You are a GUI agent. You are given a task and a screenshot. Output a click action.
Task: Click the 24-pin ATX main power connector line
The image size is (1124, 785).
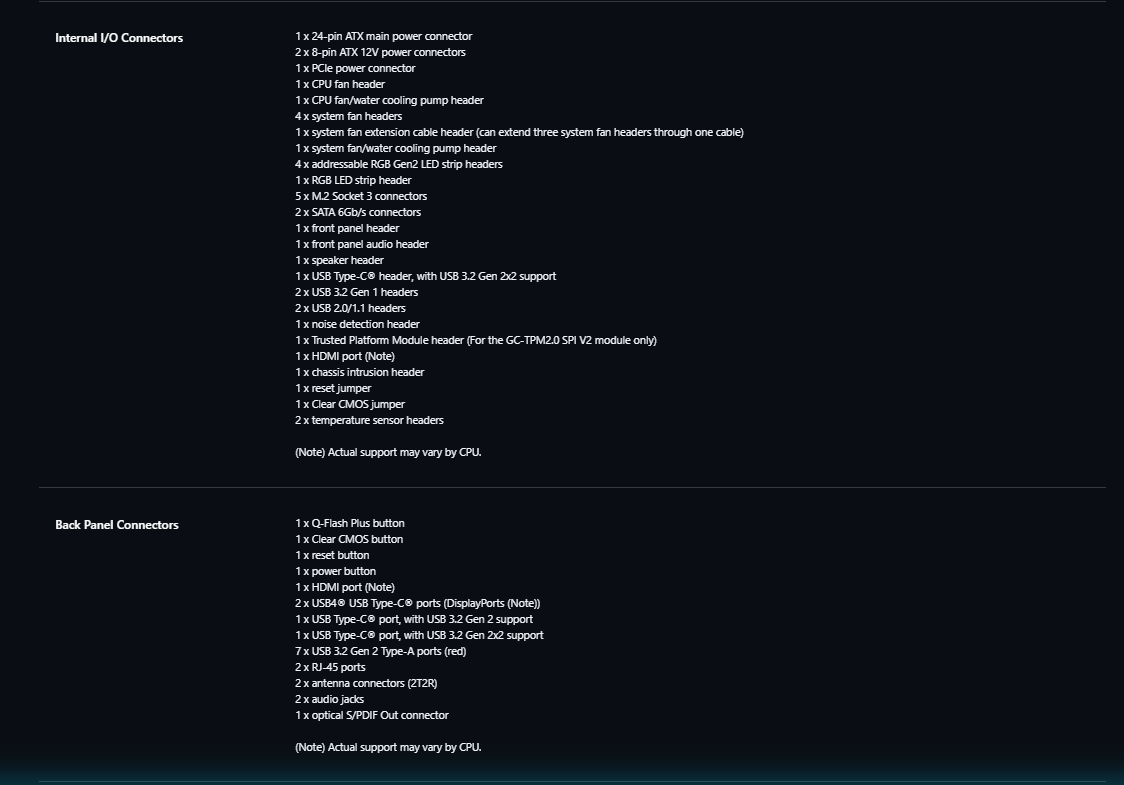coord(384,37)
